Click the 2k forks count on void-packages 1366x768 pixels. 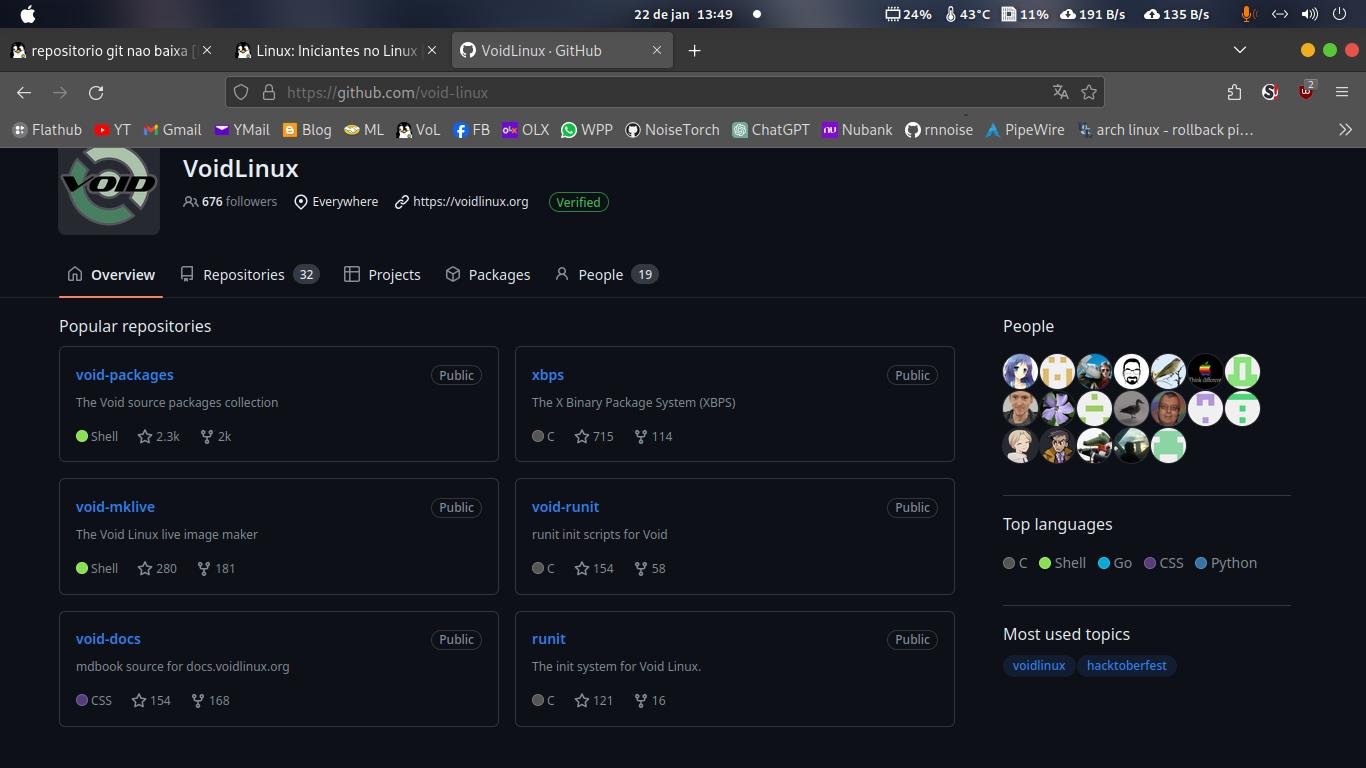click(x=216, y=436)
